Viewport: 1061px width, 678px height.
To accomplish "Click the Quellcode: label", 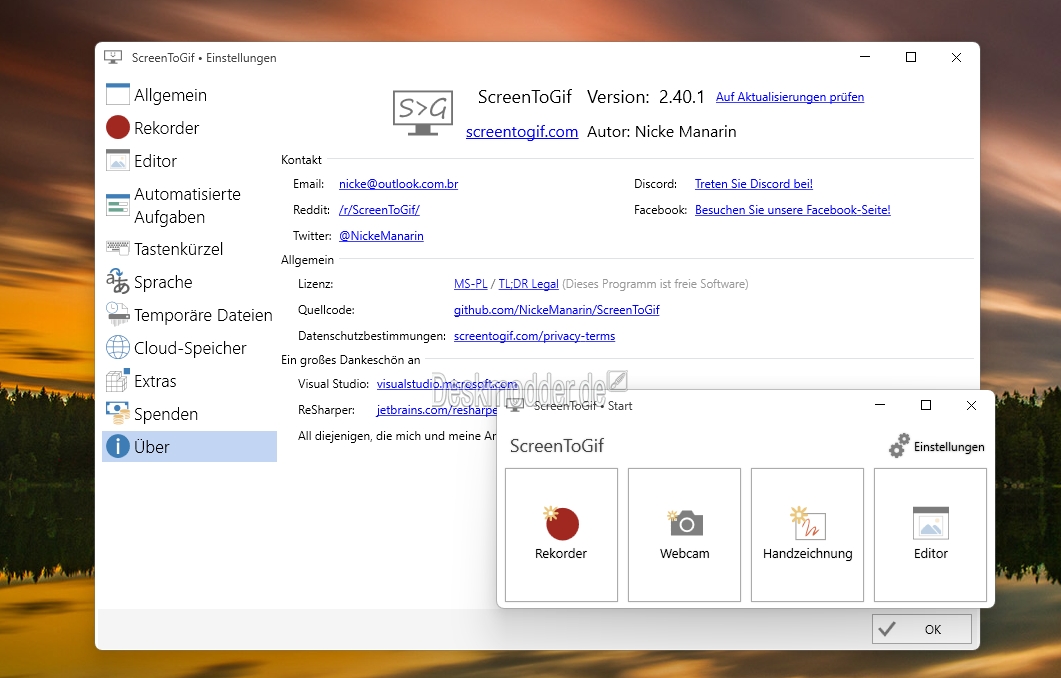I will pyautogui.click(x=326, y=309).
